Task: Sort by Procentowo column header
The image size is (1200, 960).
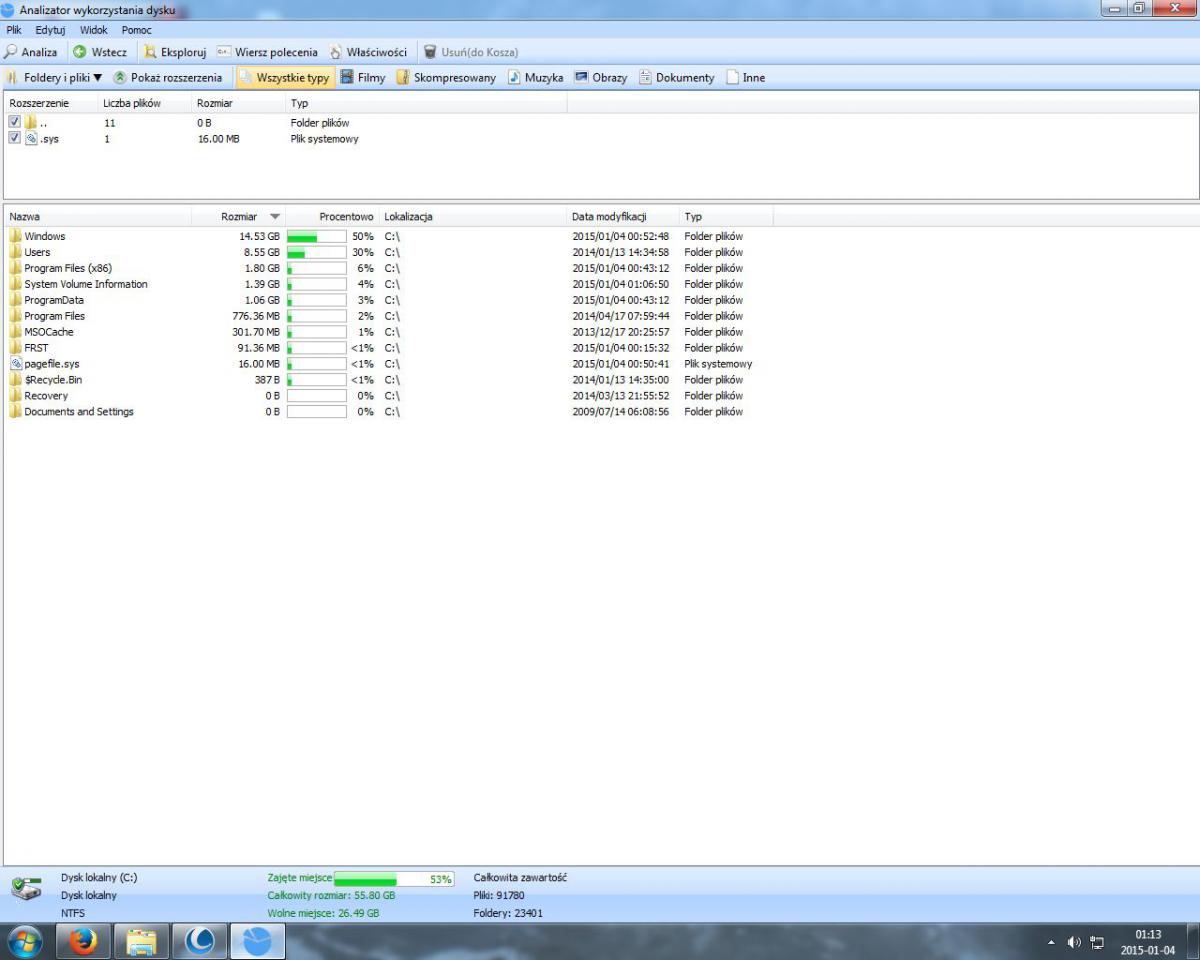Action: point(332,216)
